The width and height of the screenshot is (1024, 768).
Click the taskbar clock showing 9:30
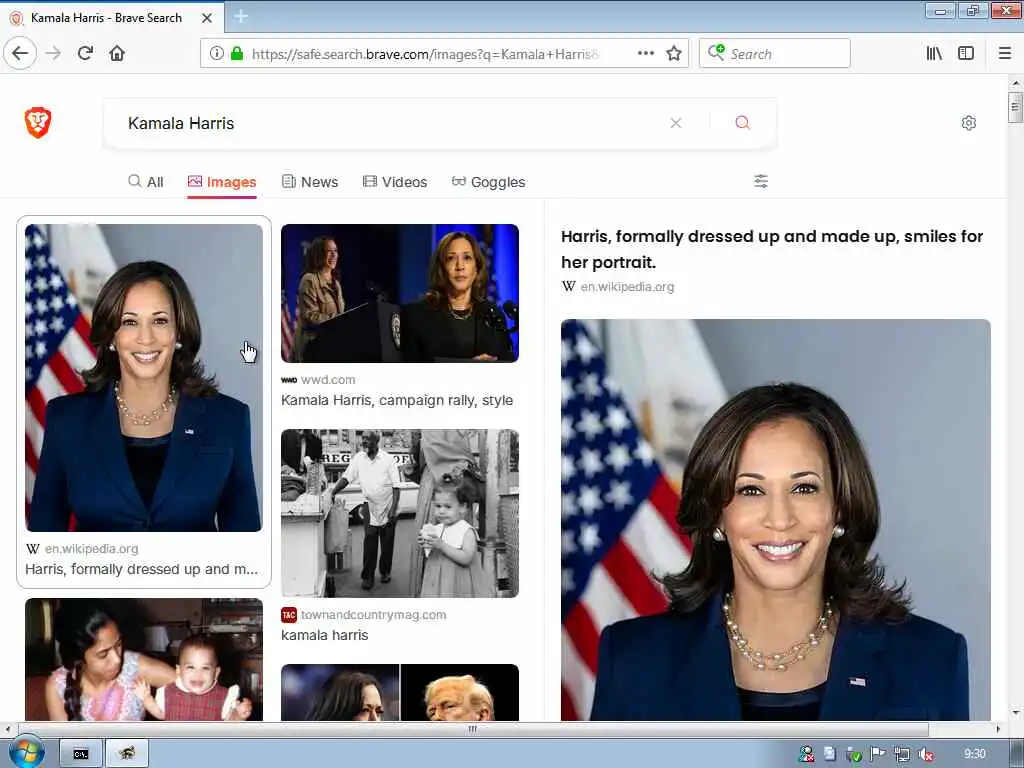(975, 754)
